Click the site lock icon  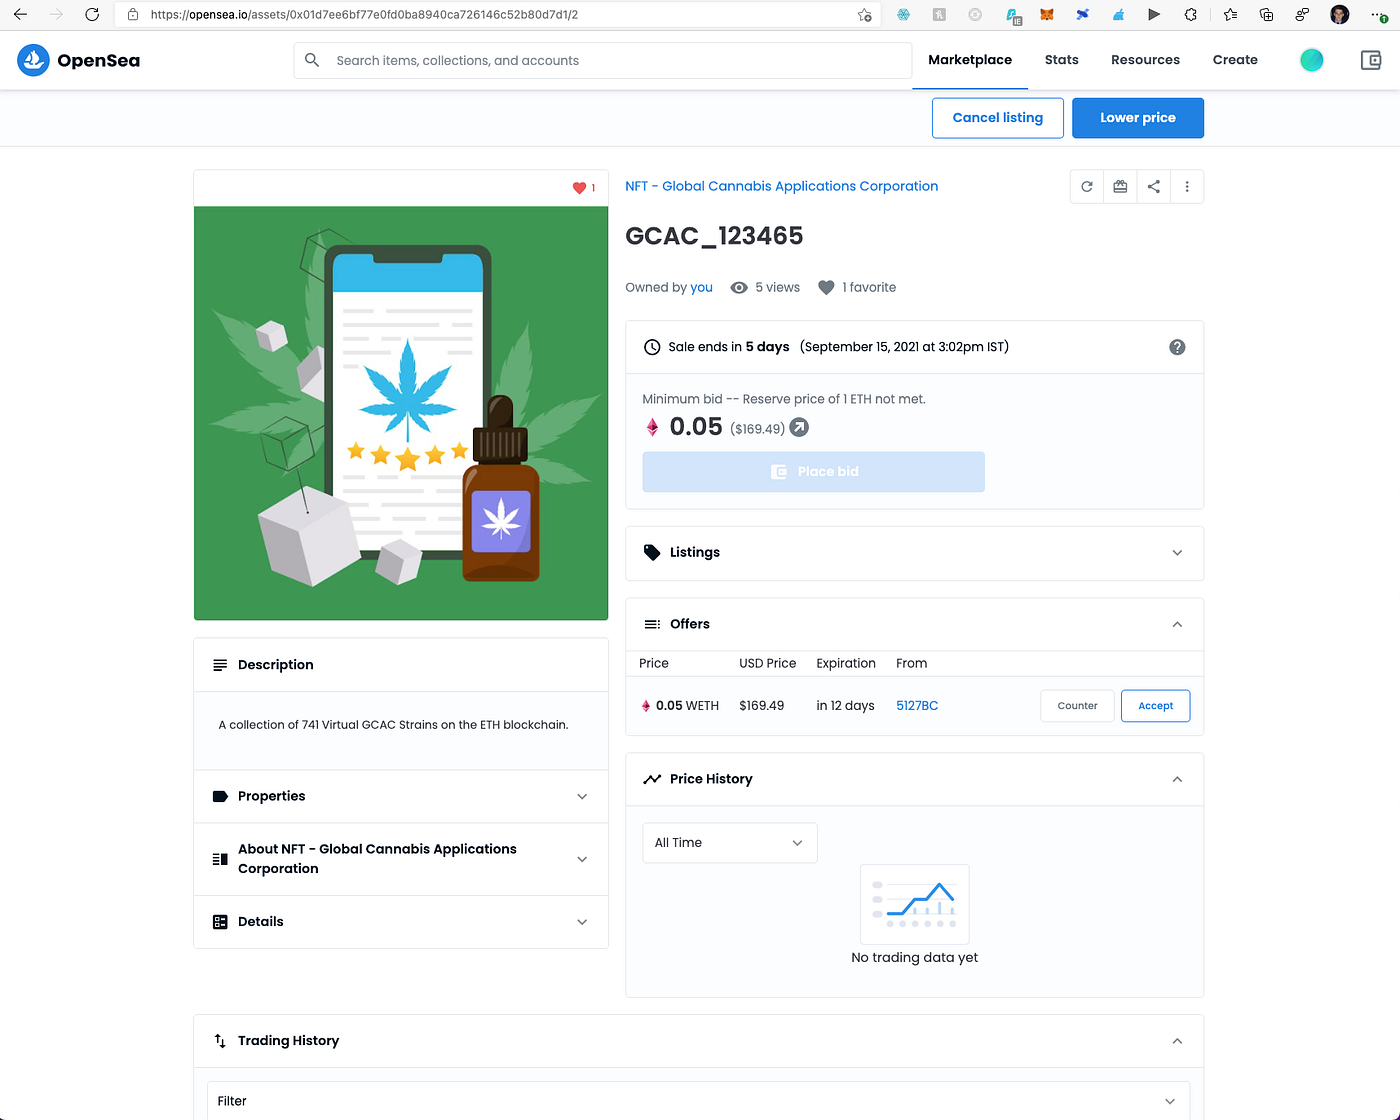pyautogui.click(x=133, y=15)
